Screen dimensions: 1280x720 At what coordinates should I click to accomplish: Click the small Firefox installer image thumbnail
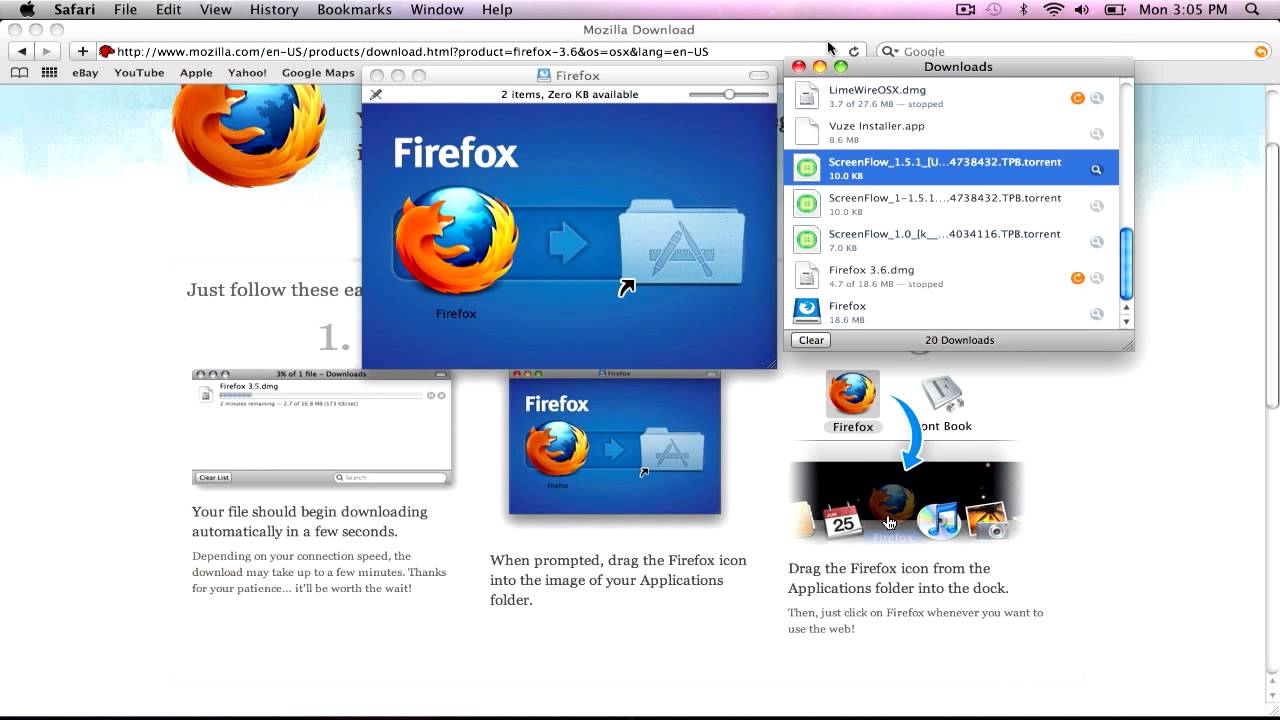point(615,442)
